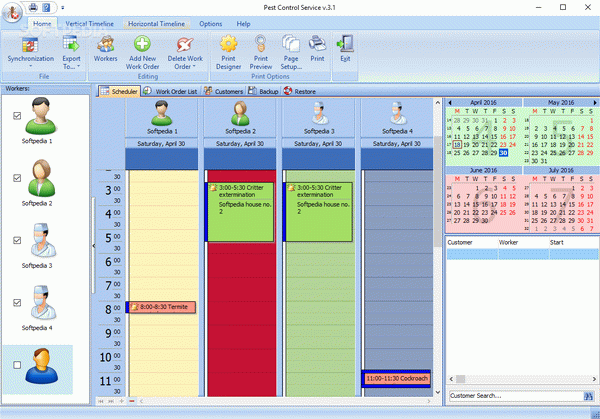Uncheck Softpedia 2 worker checkbox

(x=17, y=178)
